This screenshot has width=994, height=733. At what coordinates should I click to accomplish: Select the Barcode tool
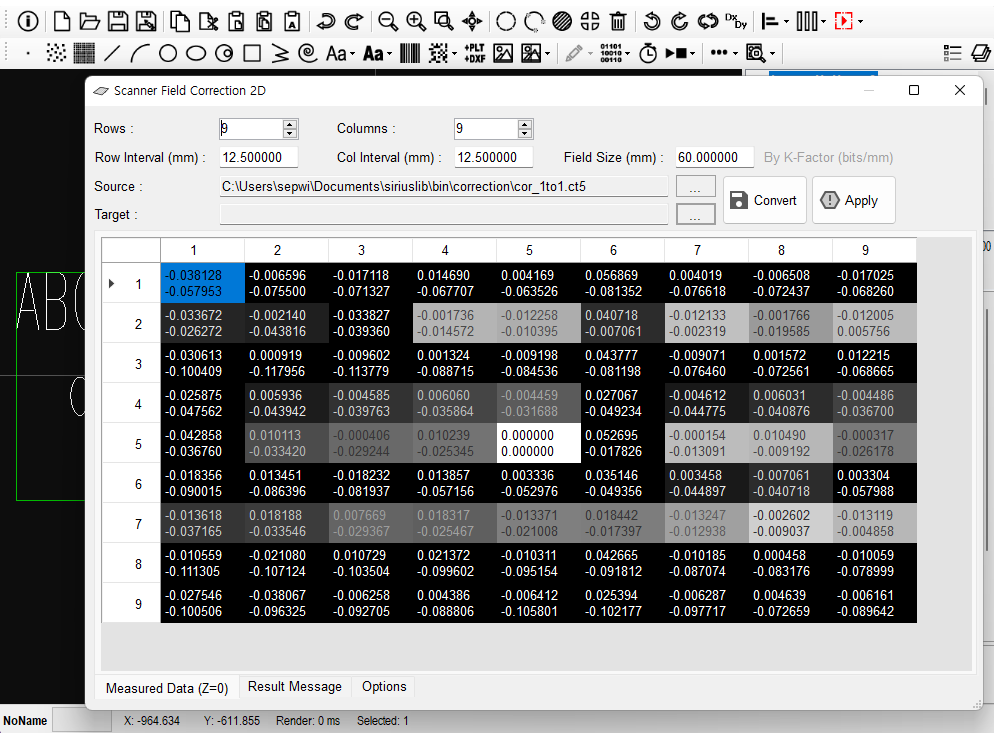pos(410,53)
